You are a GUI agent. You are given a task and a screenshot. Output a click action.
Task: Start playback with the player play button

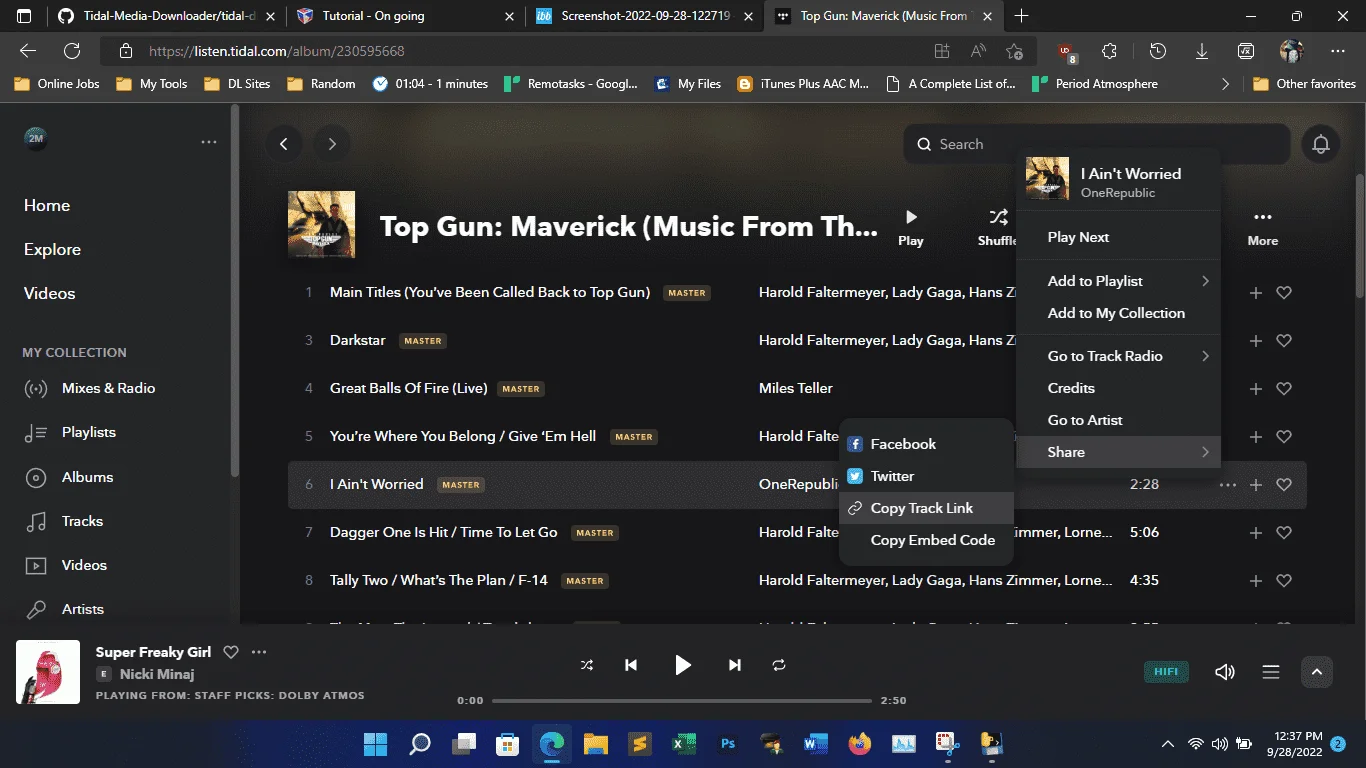pos(683,665)
